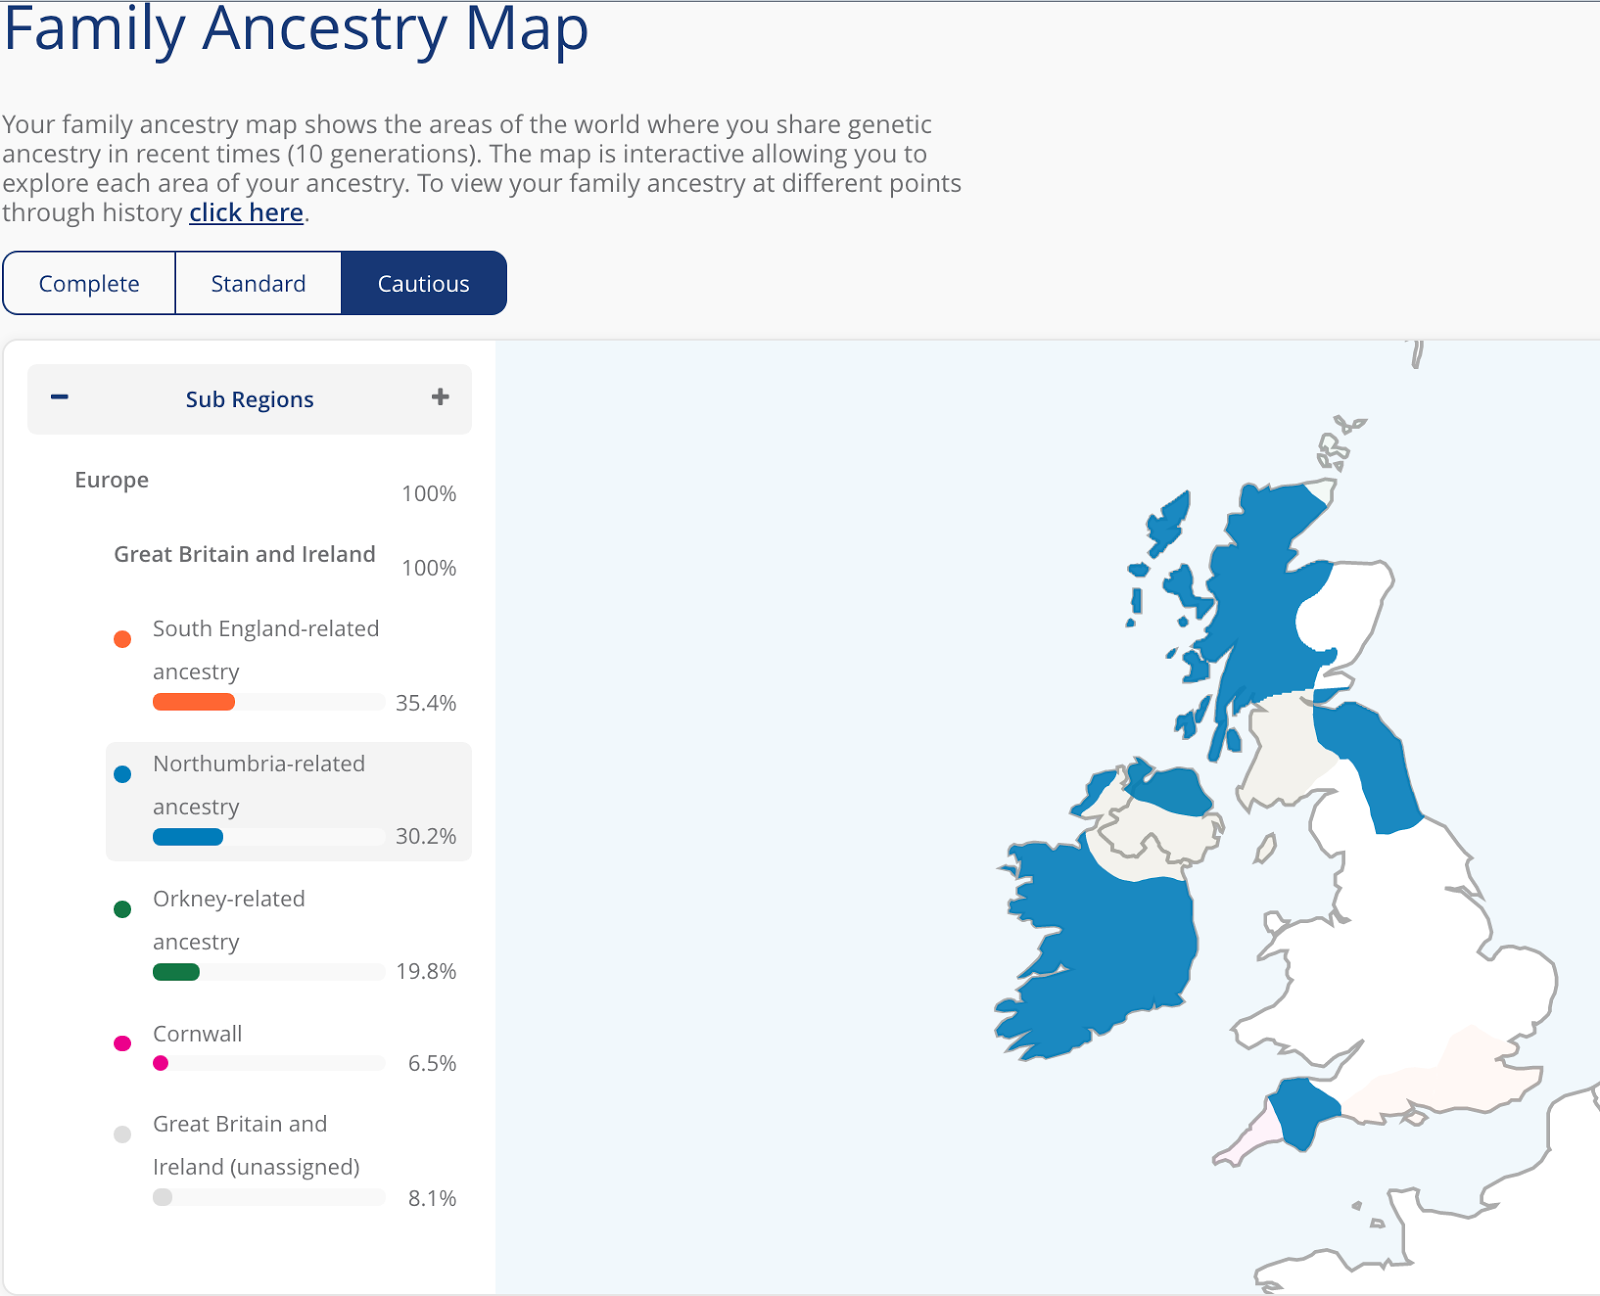
Task: Click the Cornwall 6.5% progress bar
Action: [268, 1063]
